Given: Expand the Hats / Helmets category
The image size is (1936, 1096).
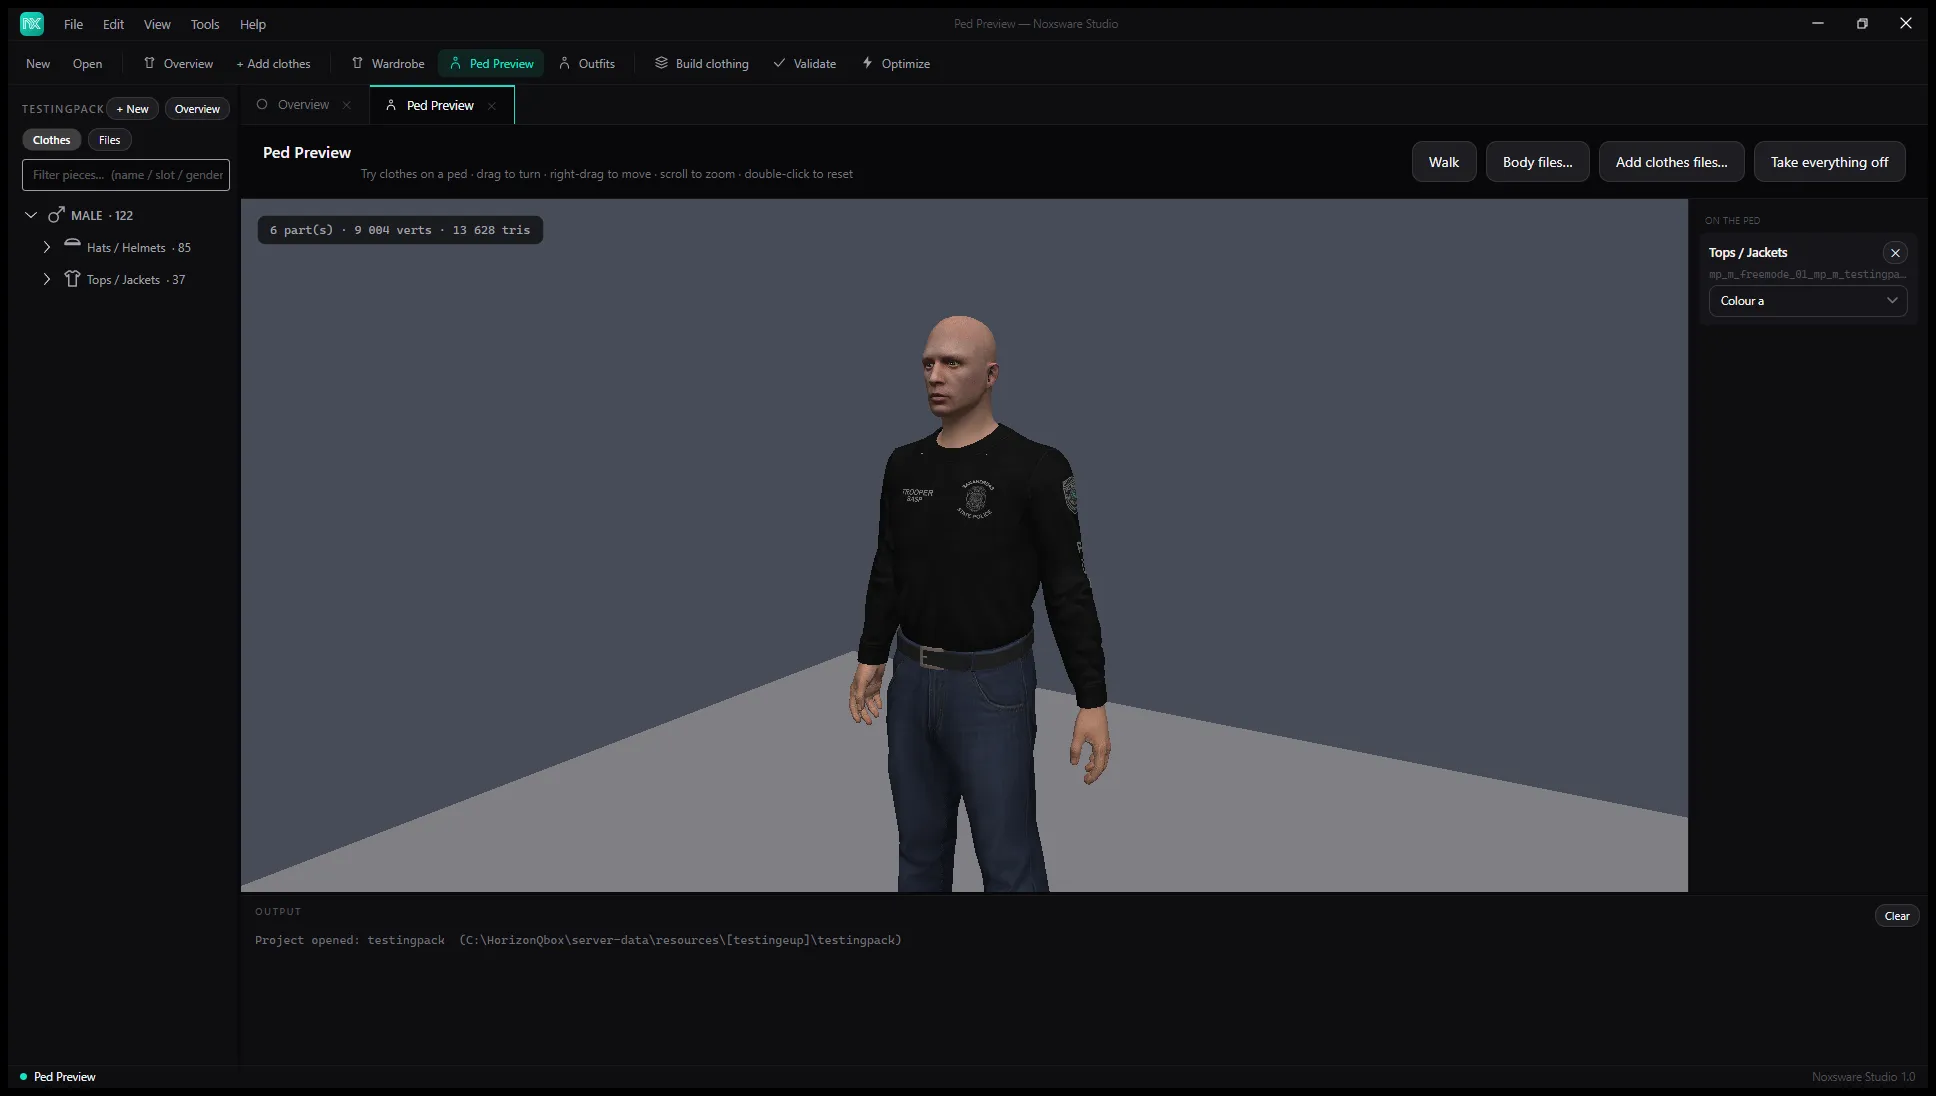Looking at the screenshot, I should 46,247.
